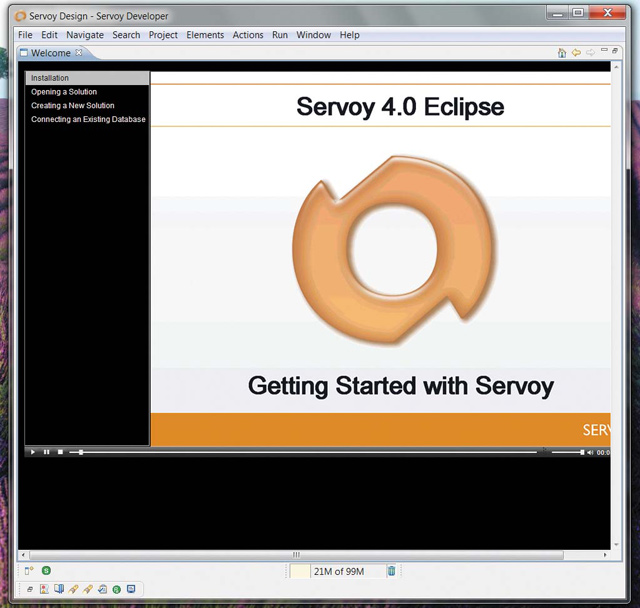Viewport: 640px width, 608px height.
Task: Select the Welcome tab
Action: point(50,53)
